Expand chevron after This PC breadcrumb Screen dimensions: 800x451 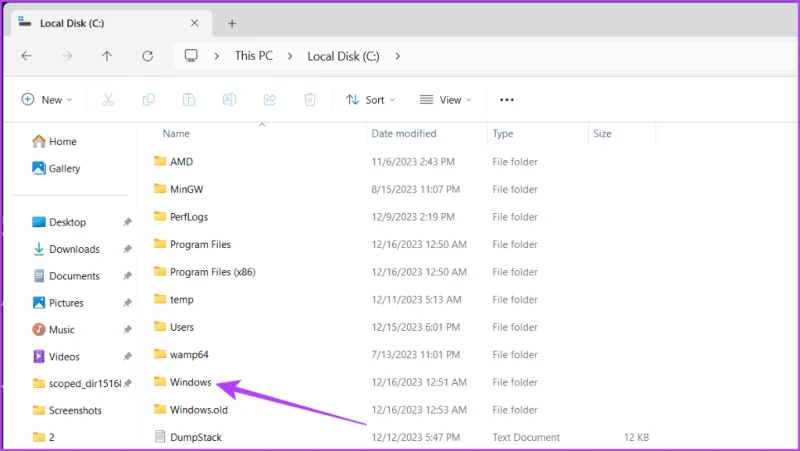click(290, 56)
